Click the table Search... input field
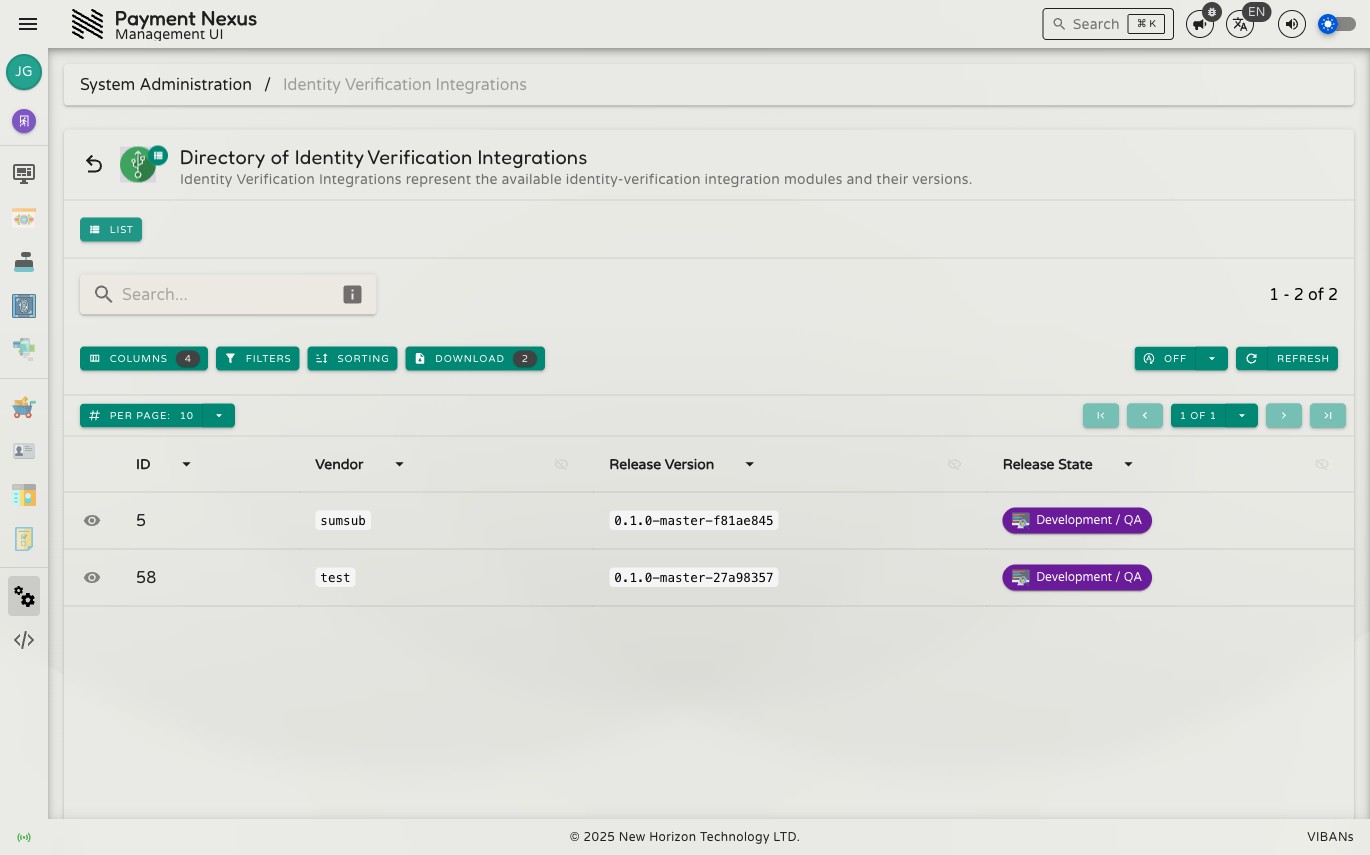1370x855 pixels. [228, 294]
